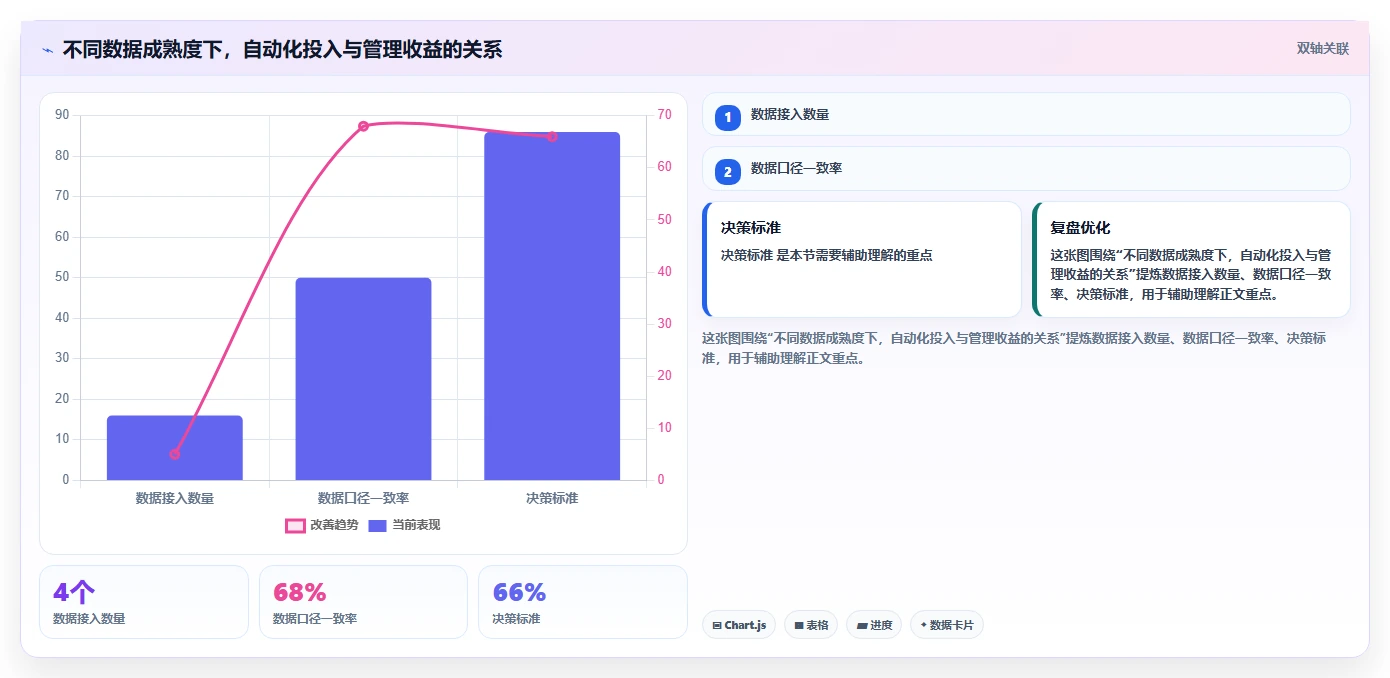Click the 进度 tag chip
The height and width of the screenshot is (678, 1390).
874,625
